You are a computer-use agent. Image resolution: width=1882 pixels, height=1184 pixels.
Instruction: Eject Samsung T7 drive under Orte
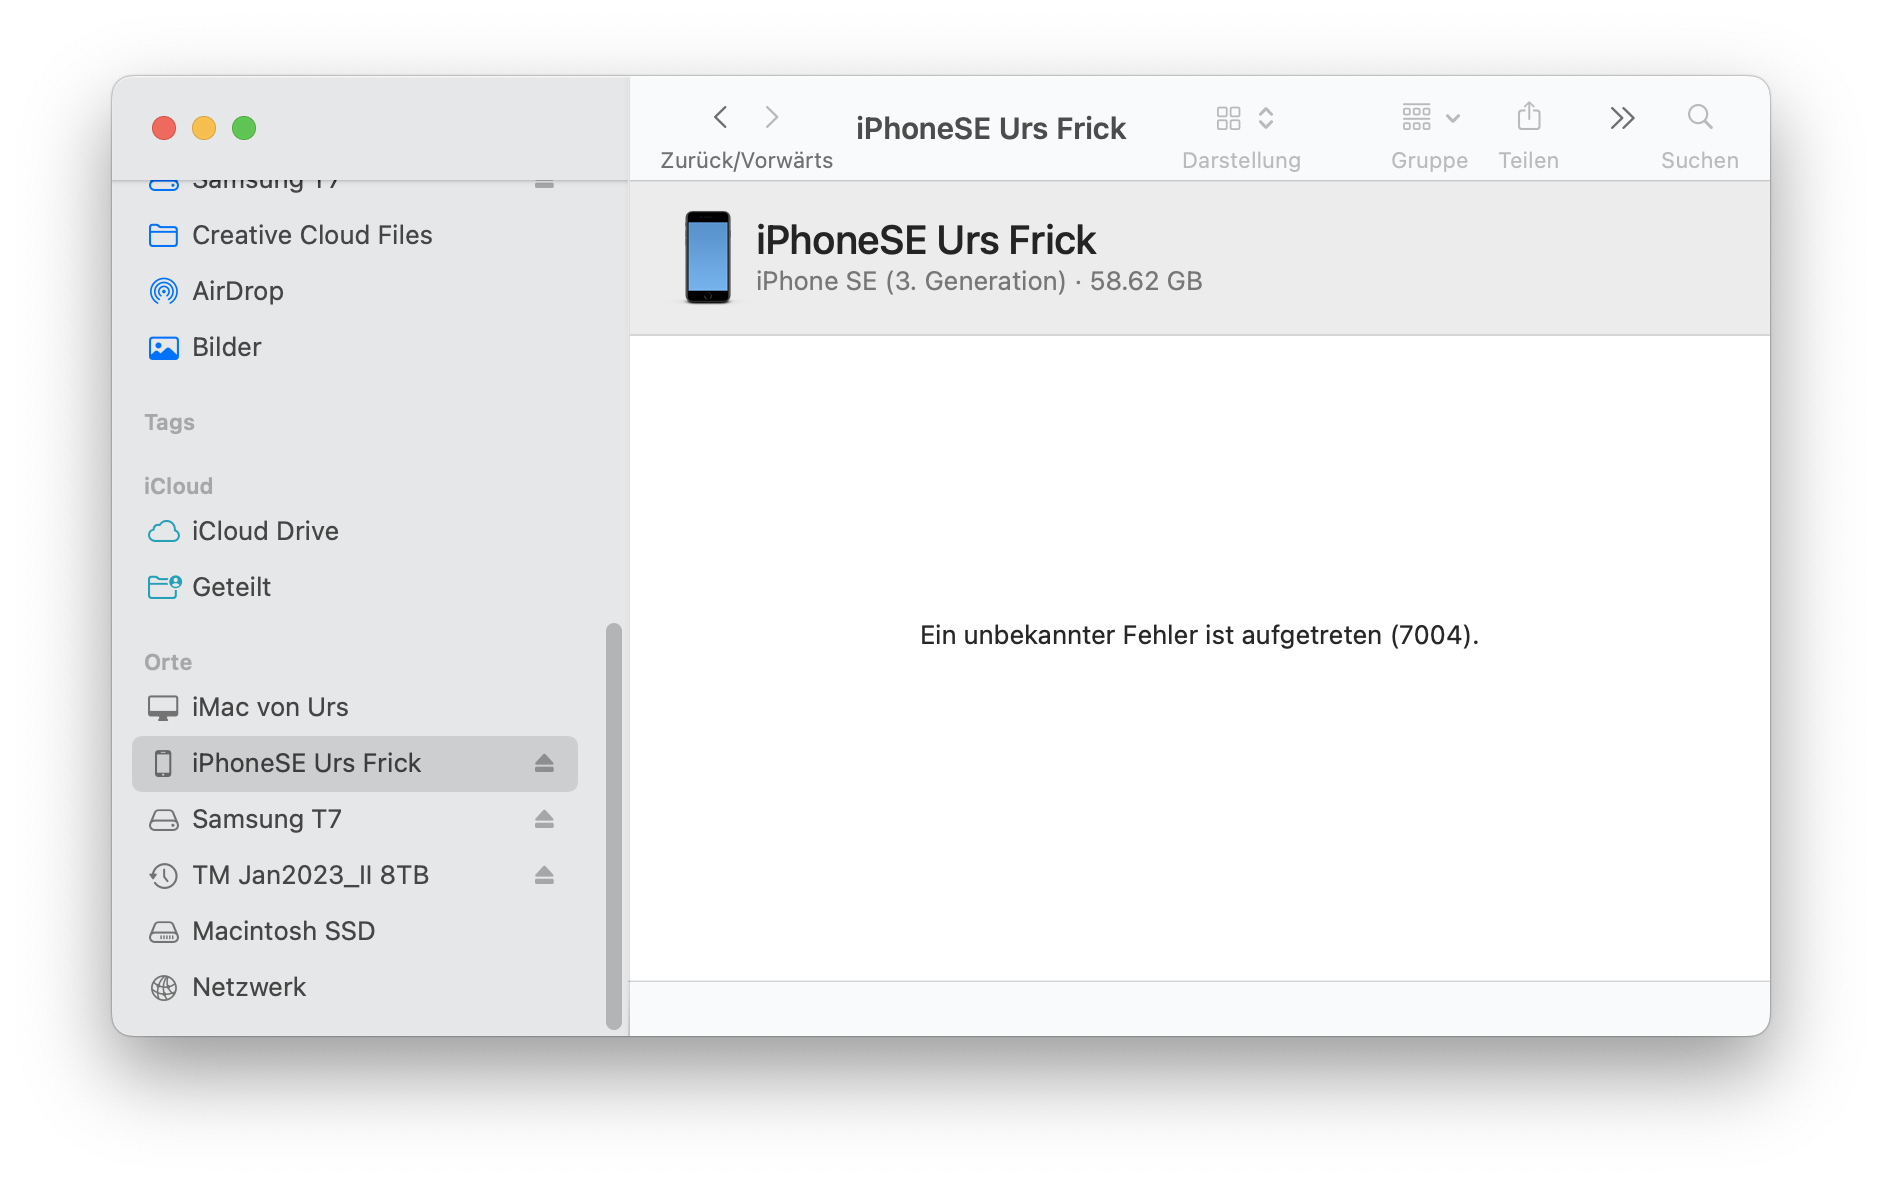click(x=544, y=820)
